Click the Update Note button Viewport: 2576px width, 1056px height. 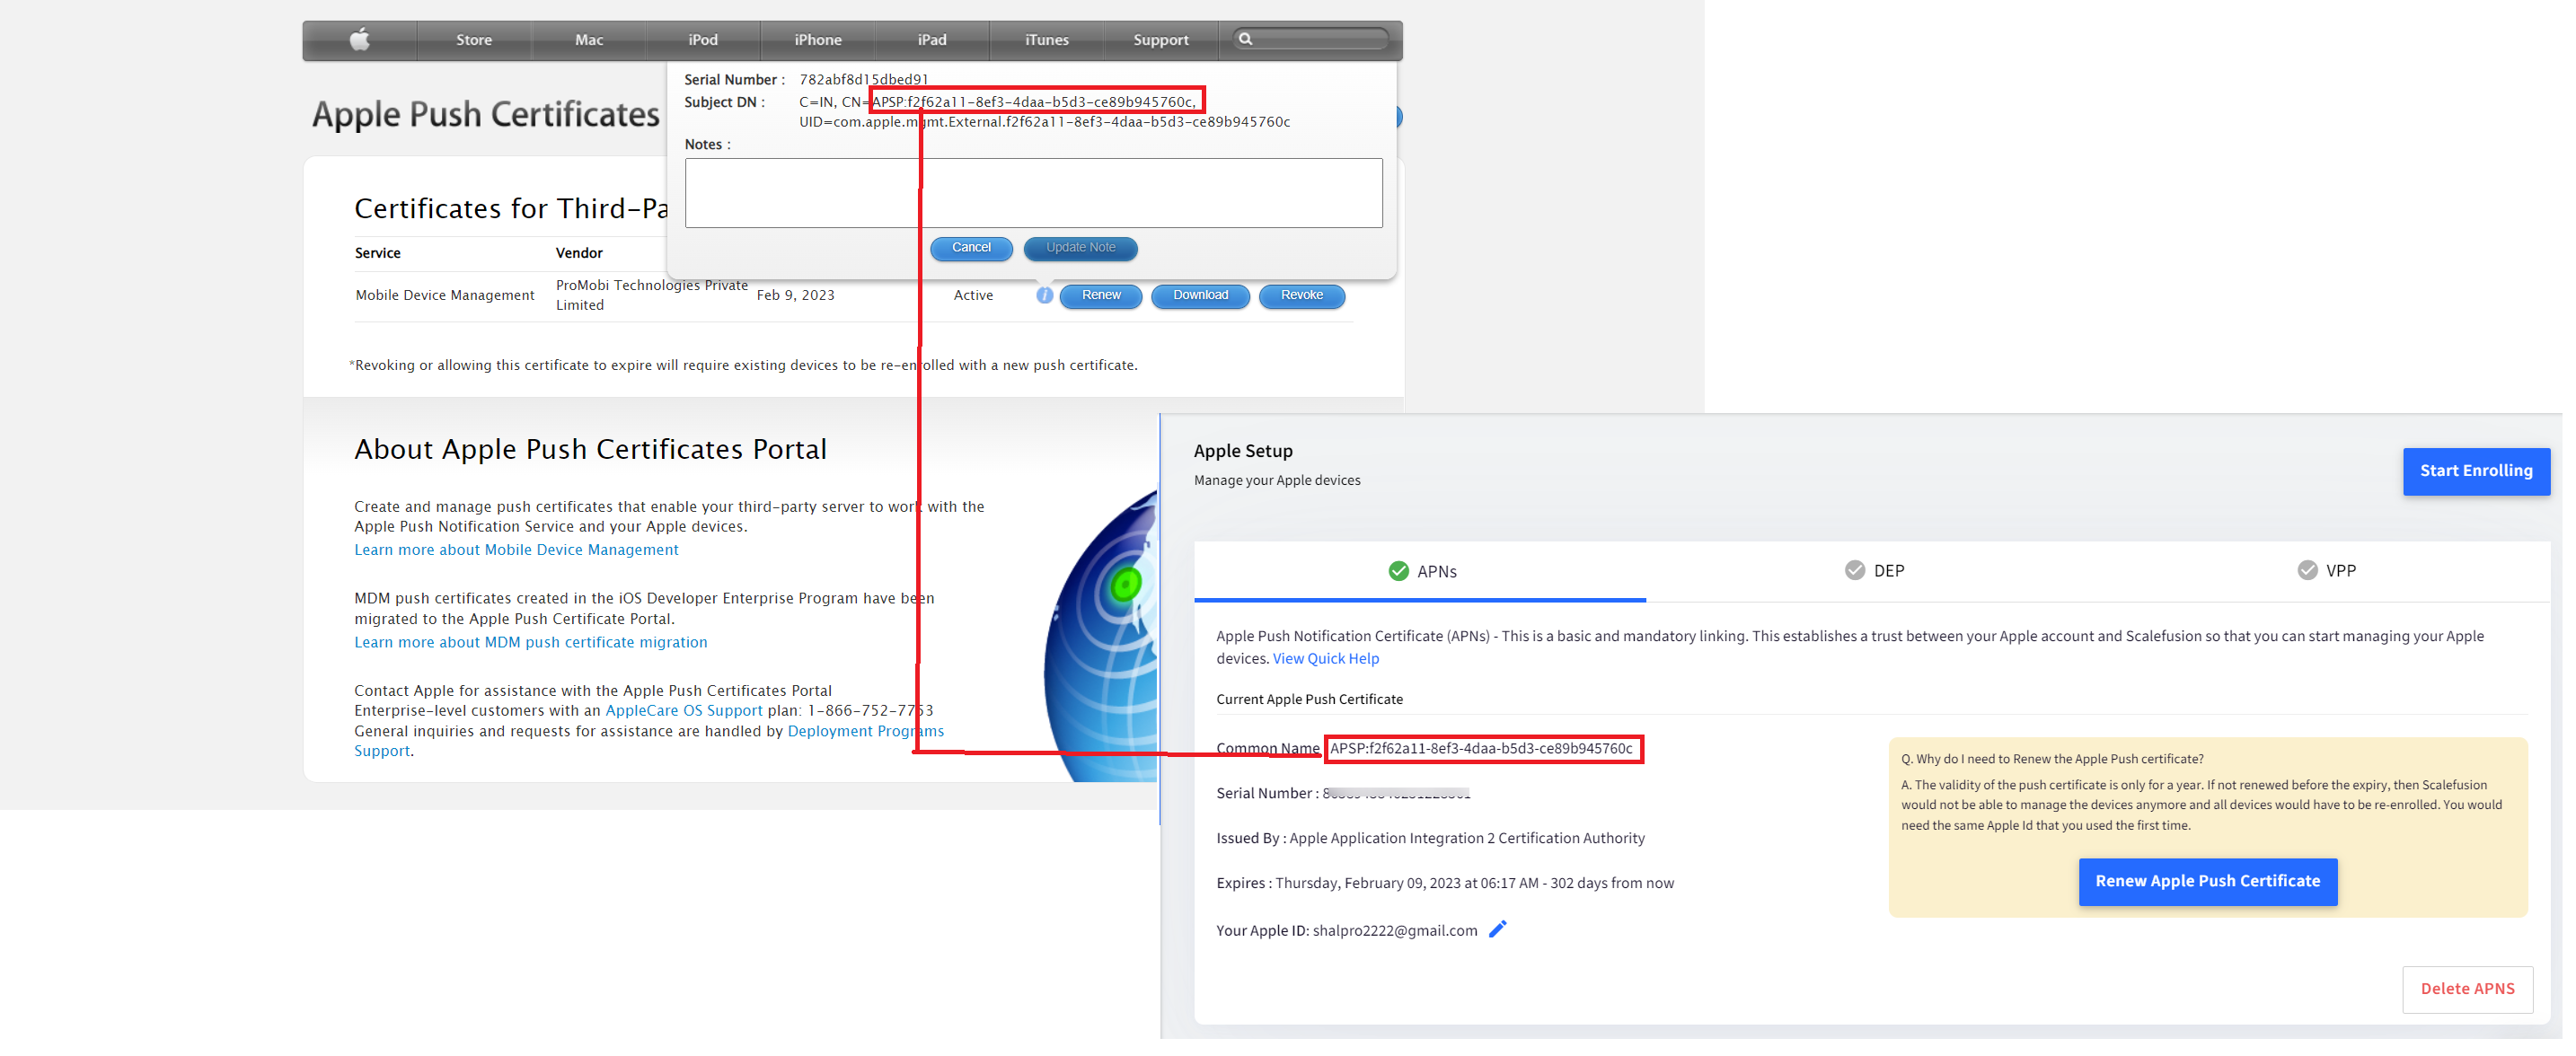pyautogui.click(x=1080, y=248)
